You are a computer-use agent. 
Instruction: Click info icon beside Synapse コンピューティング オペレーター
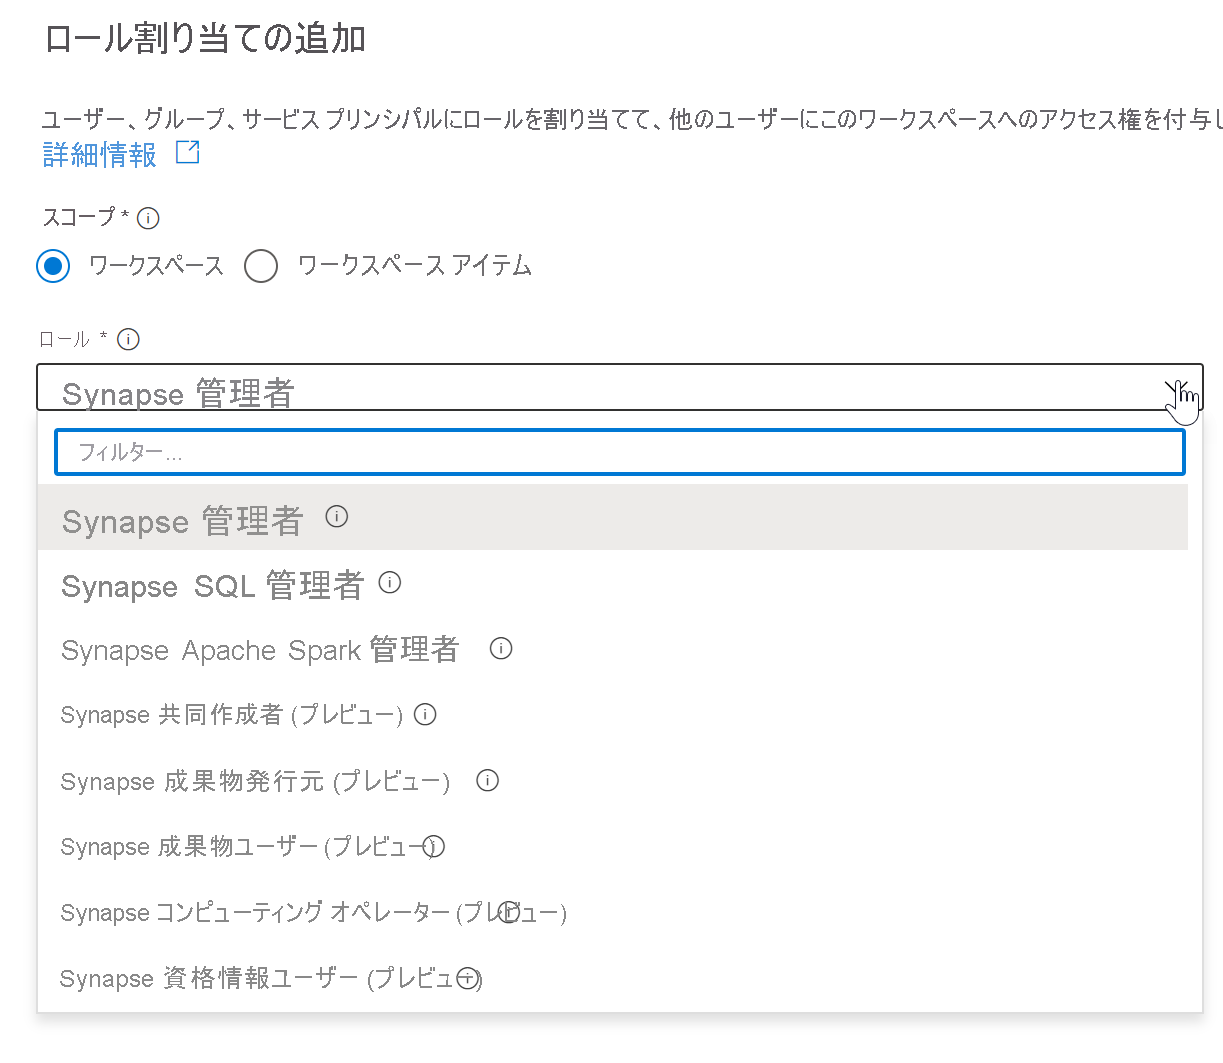pos(509,912)
